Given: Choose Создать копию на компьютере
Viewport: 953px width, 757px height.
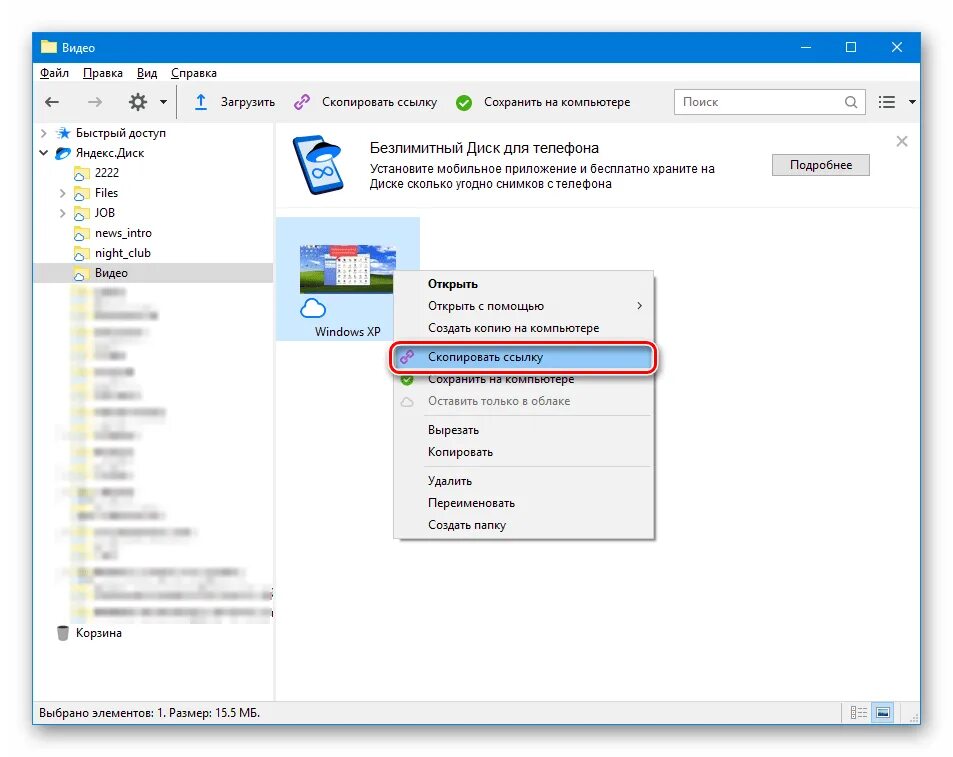Looking at the screenshot, I should (524, 328).
